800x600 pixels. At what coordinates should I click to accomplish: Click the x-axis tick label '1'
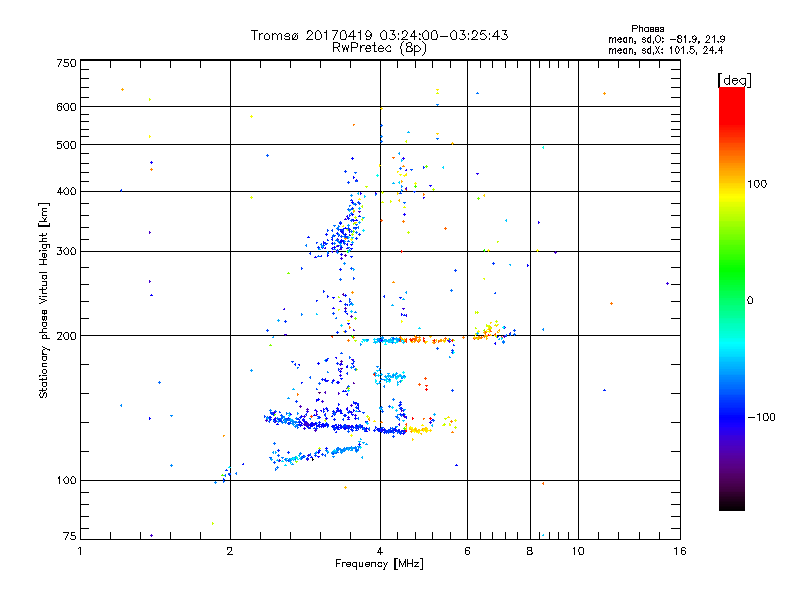(x=80, y=551)
